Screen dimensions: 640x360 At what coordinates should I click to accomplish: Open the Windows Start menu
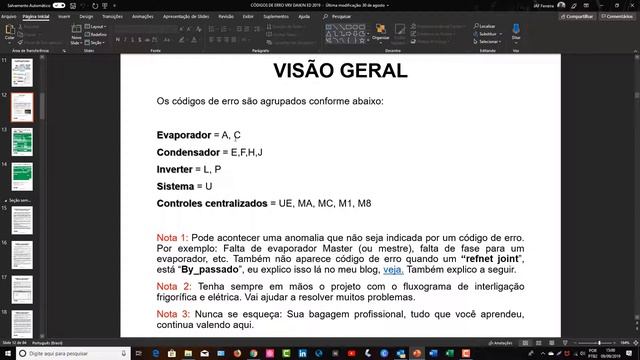[x=8, y=353]
